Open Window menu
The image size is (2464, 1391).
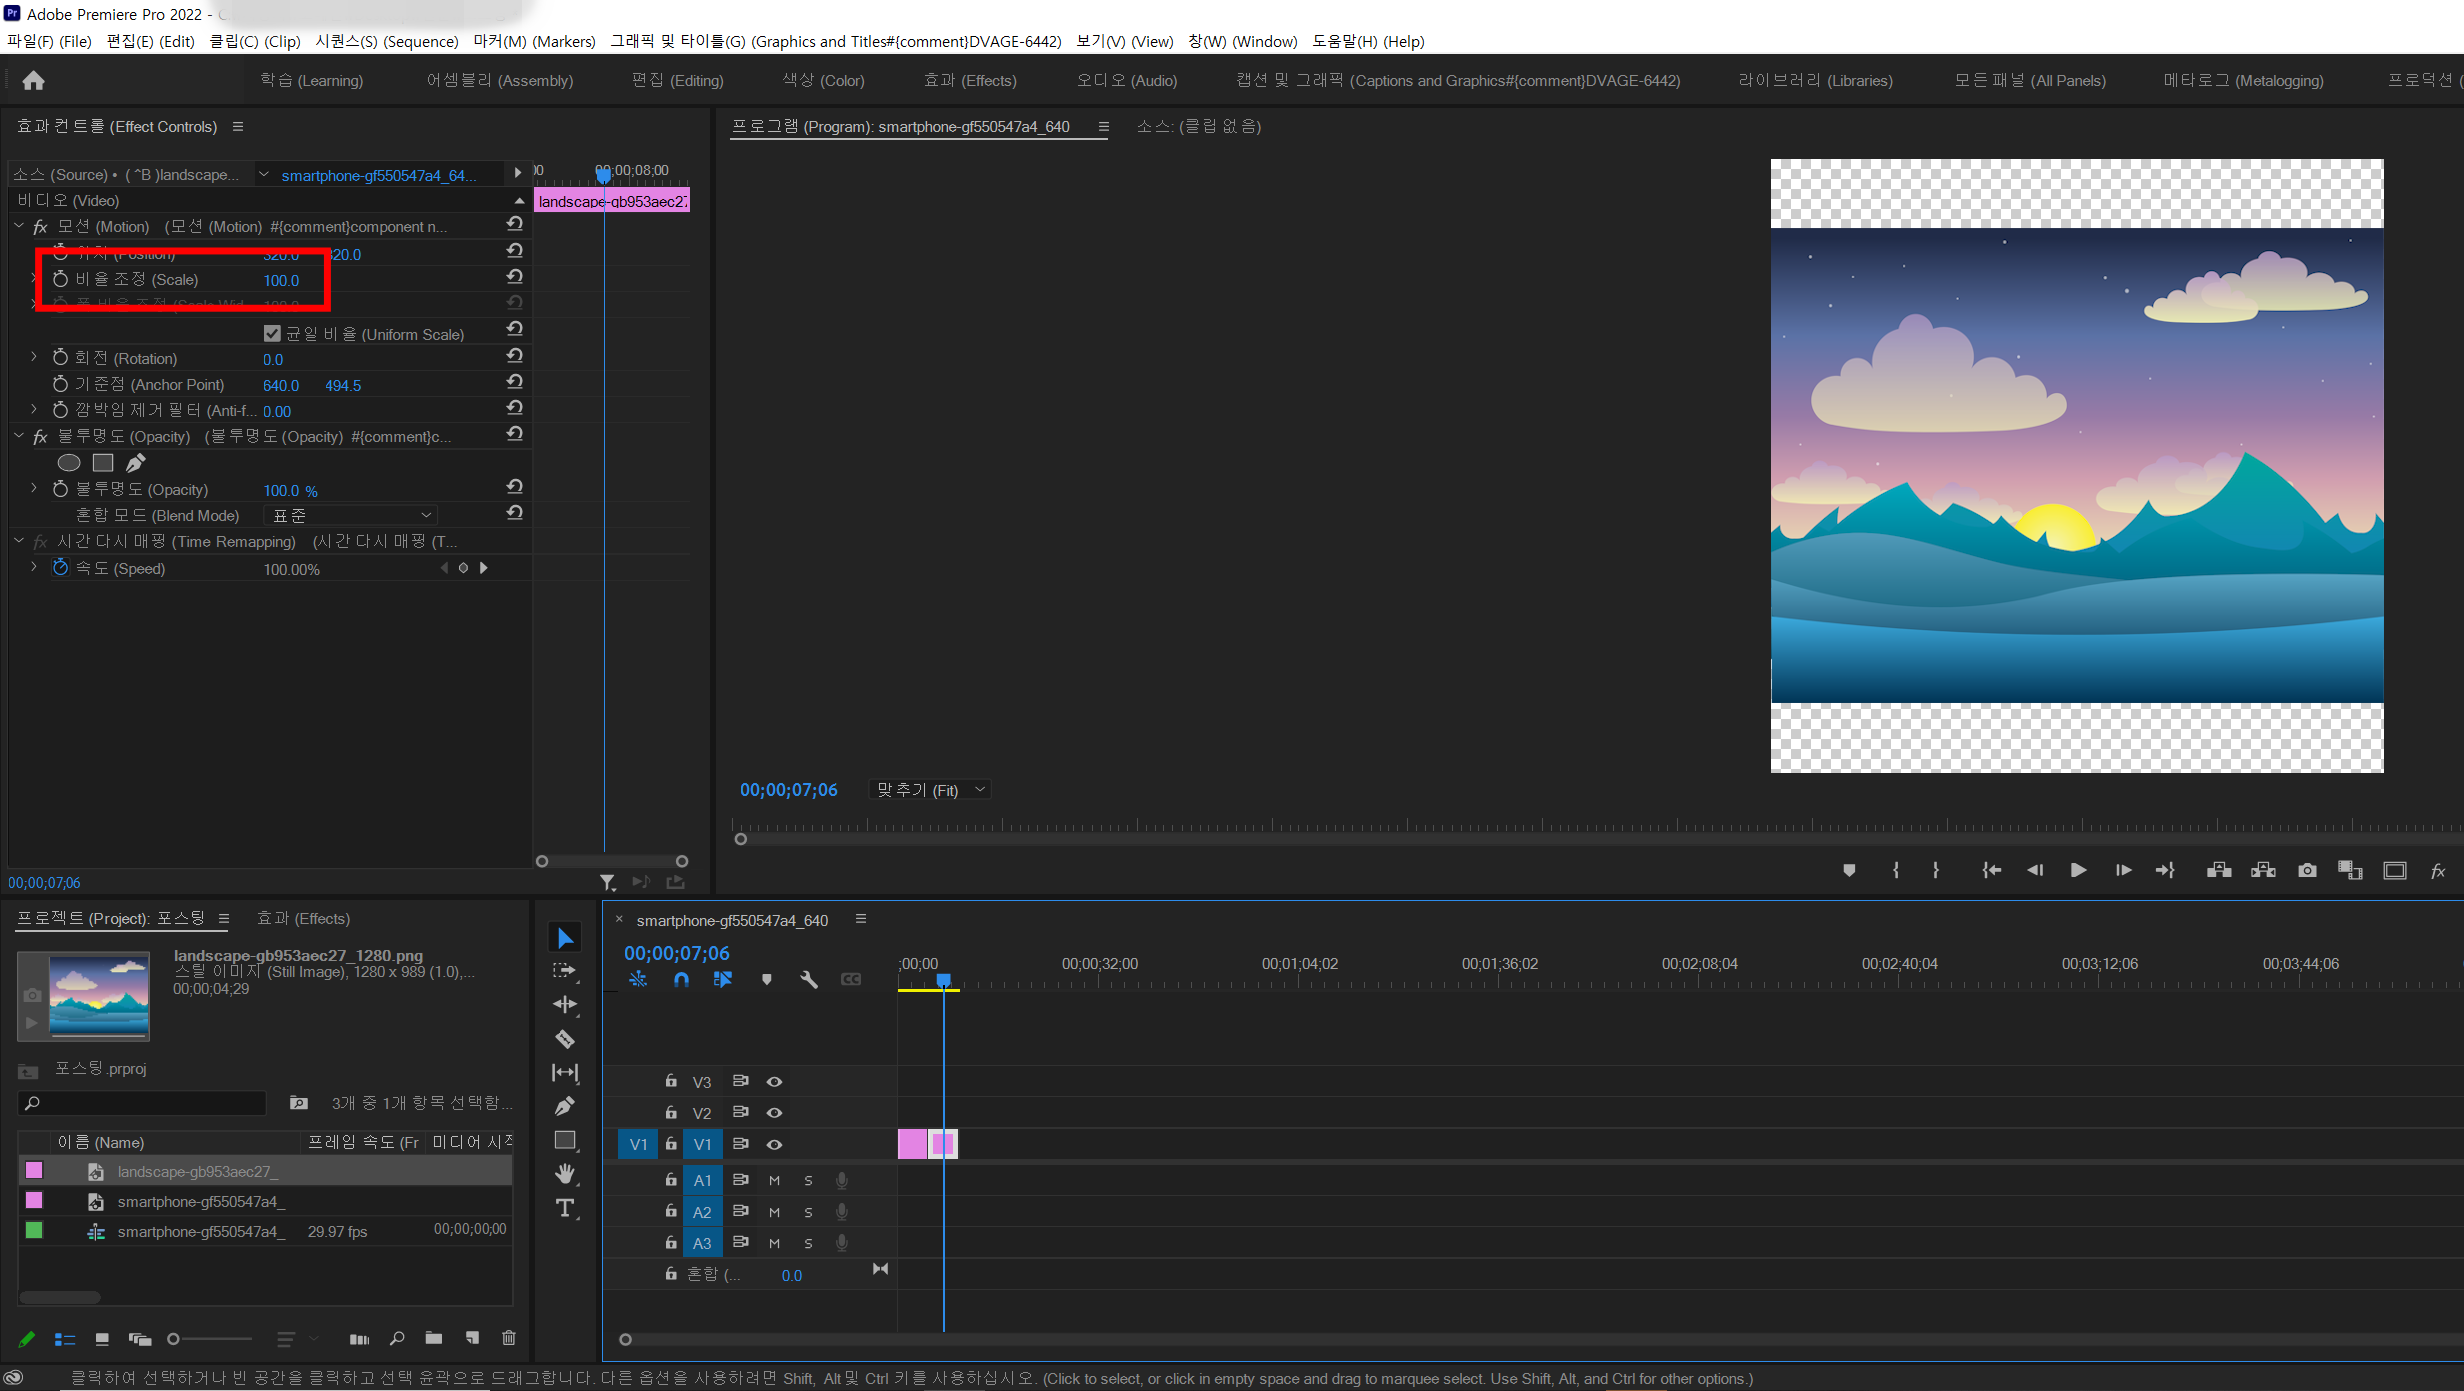tap(1243, 41)
